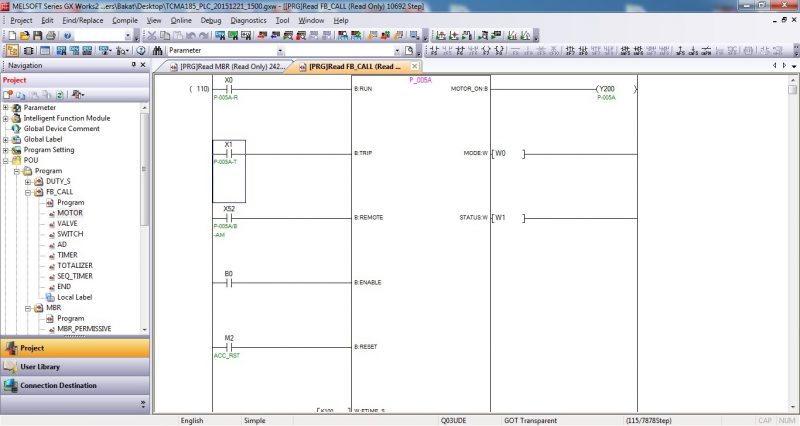
Task: Select MOTOR in the project tree
Action: pos(70,213)
